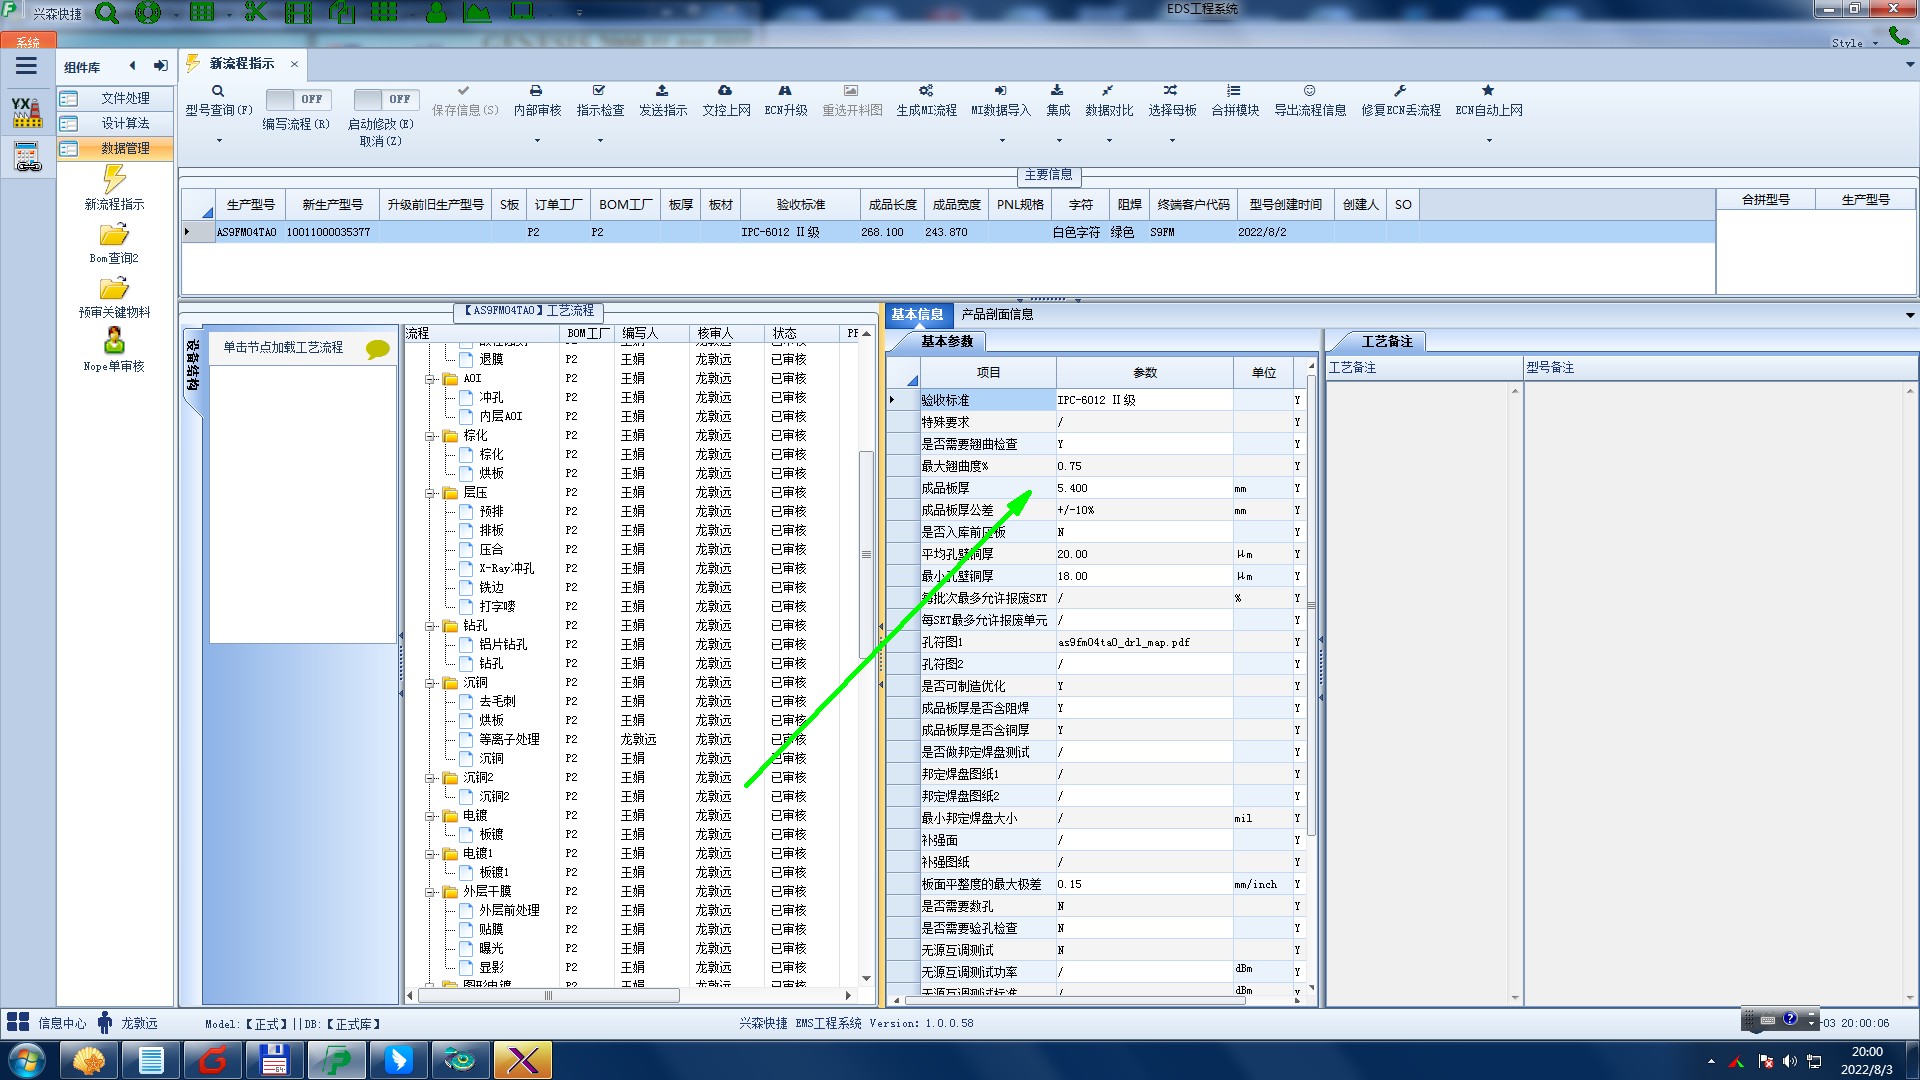Click the 成品板厚 parameter field value 5.400
Screen dimensions: 1920x1080
(x=1143, y=488)
